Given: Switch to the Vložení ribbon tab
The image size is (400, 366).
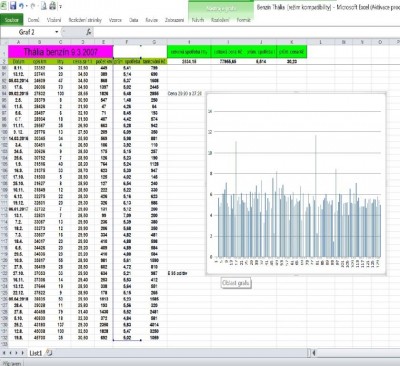Looking at the screenshot, I should (54, 20).
